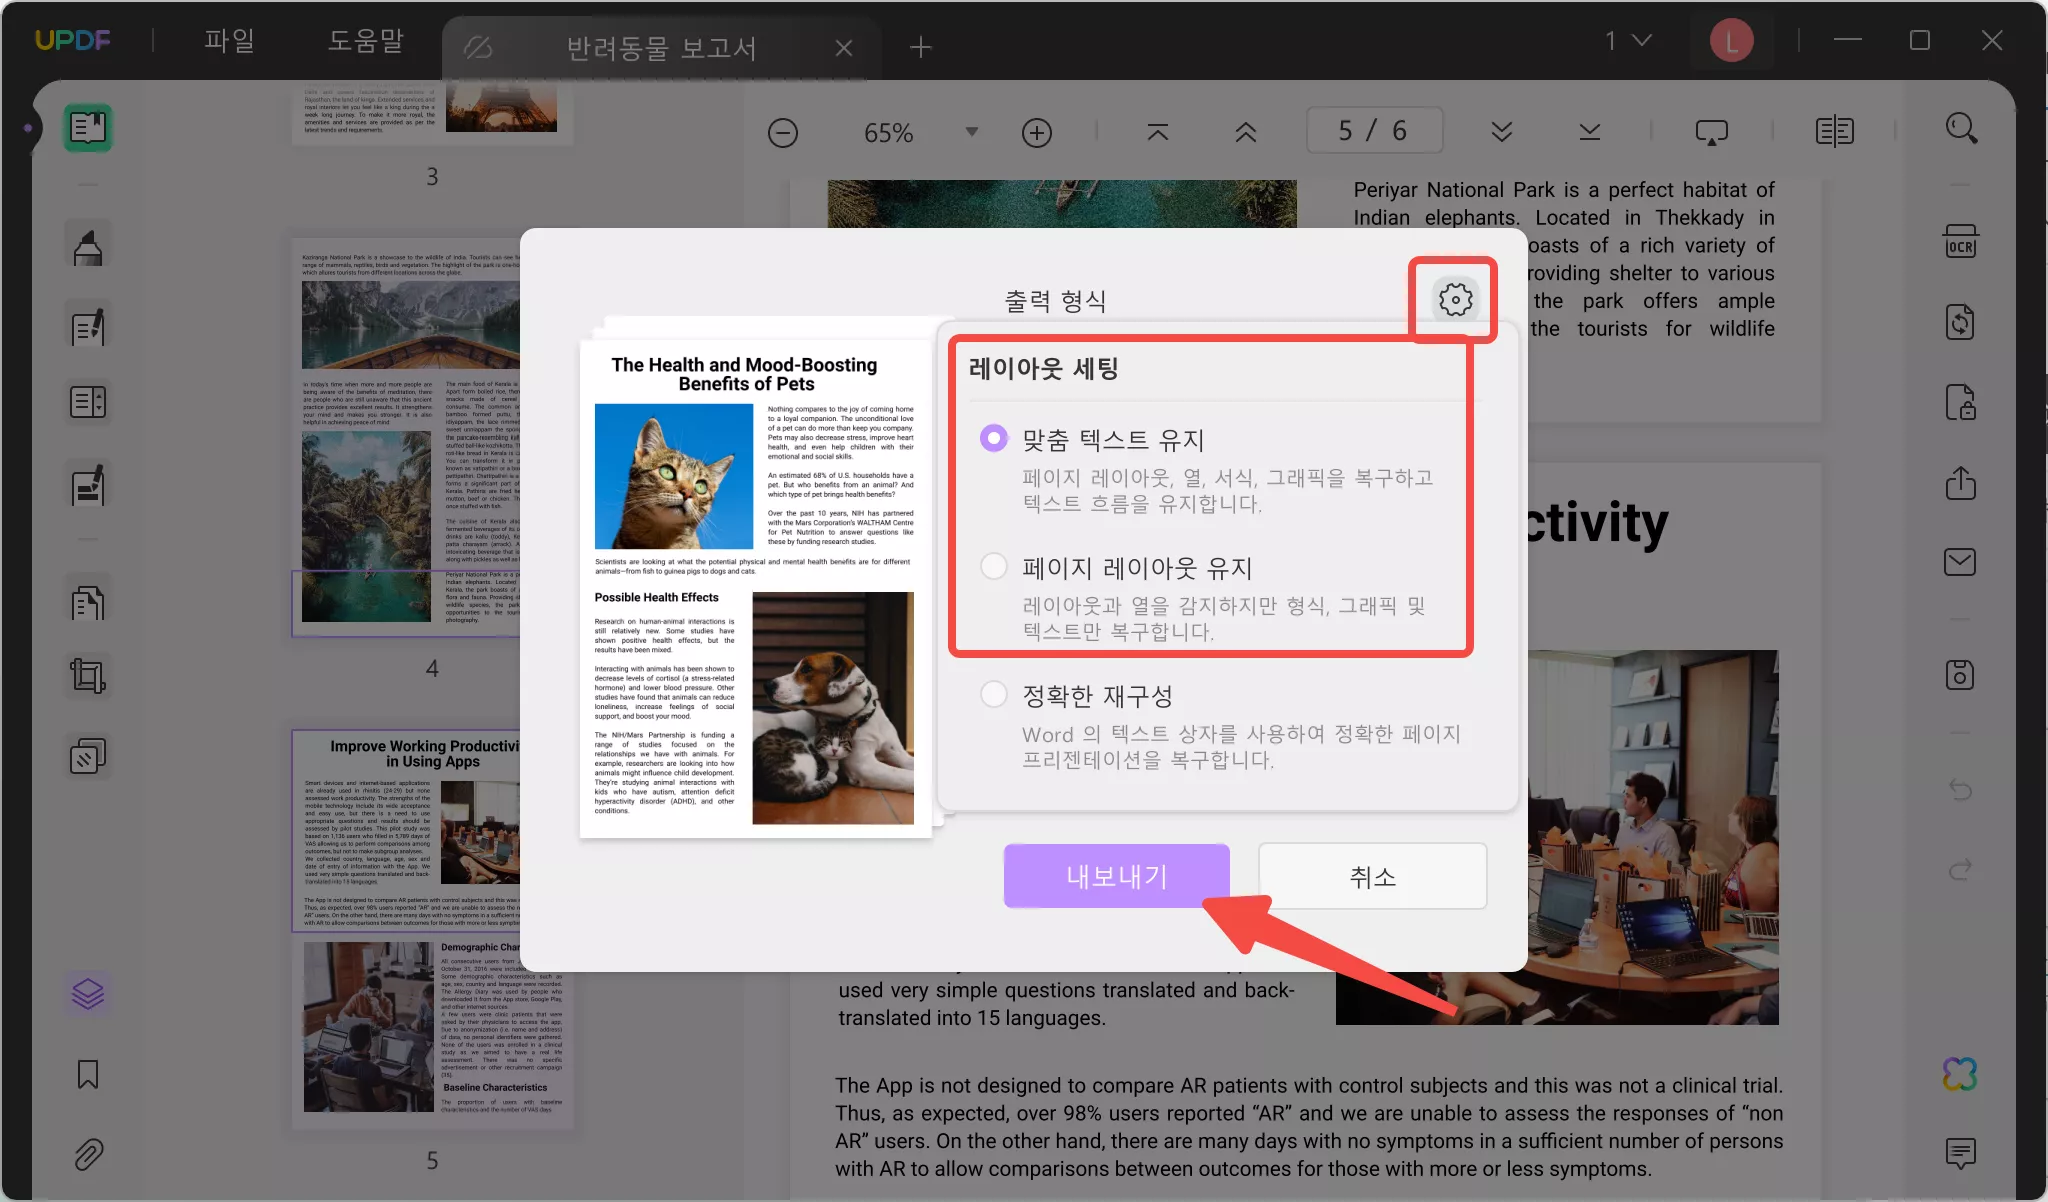Jump to the first page arrow
Viewport: 2048px width, 1202px height.
(1158, 132)
